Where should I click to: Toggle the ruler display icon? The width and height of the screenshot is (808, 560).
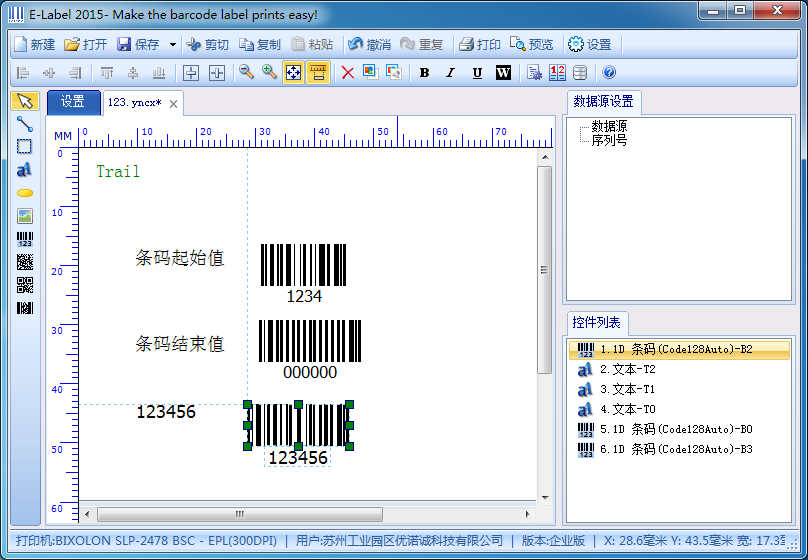click(x=317, y=73)
